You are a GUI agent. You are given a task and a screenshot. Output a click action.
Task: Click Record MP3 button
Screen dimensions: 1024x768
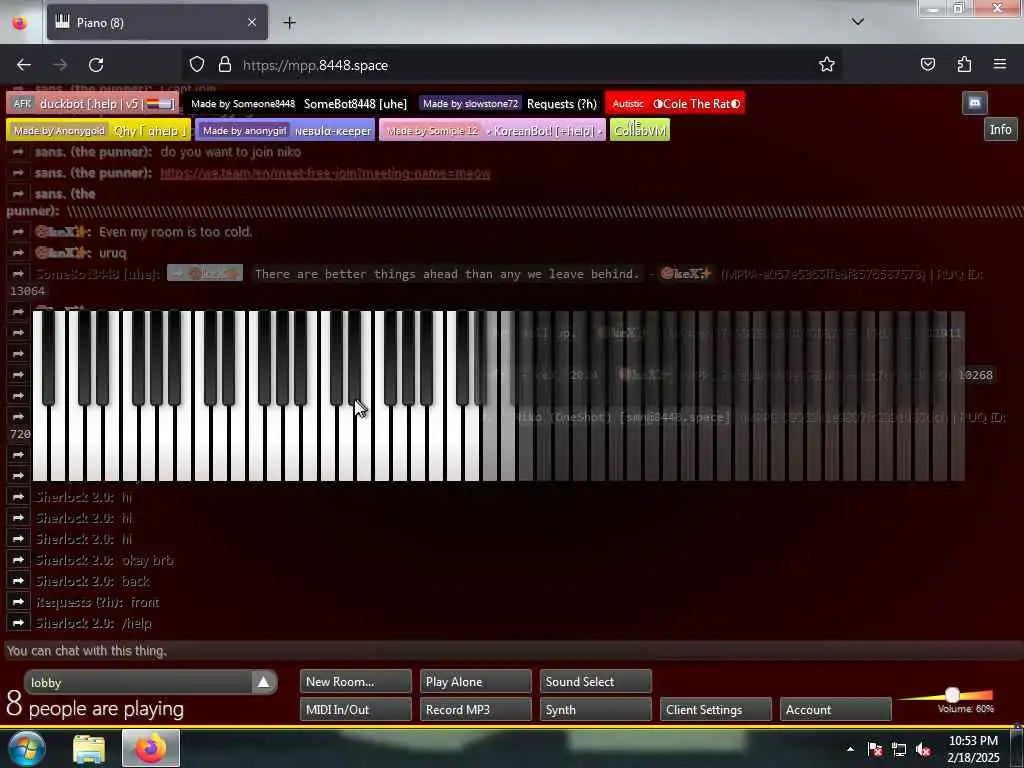point(475,709)
